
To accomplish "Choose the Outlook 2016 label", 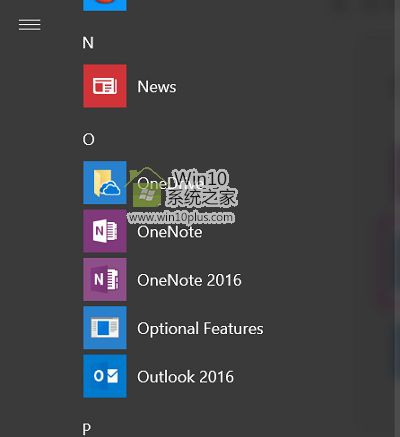I will (x=186, y=377).
